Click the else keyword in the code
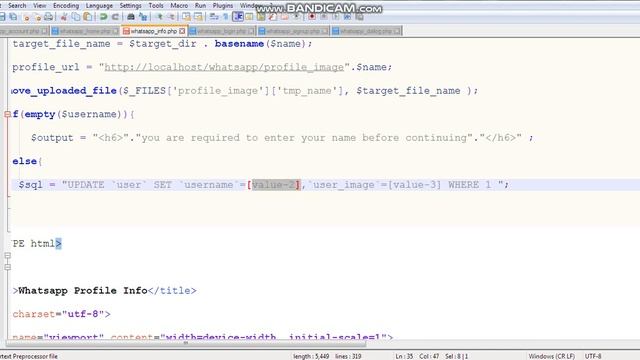The height and width of the screenshot is (360, 640). click(x=24, y=161)
